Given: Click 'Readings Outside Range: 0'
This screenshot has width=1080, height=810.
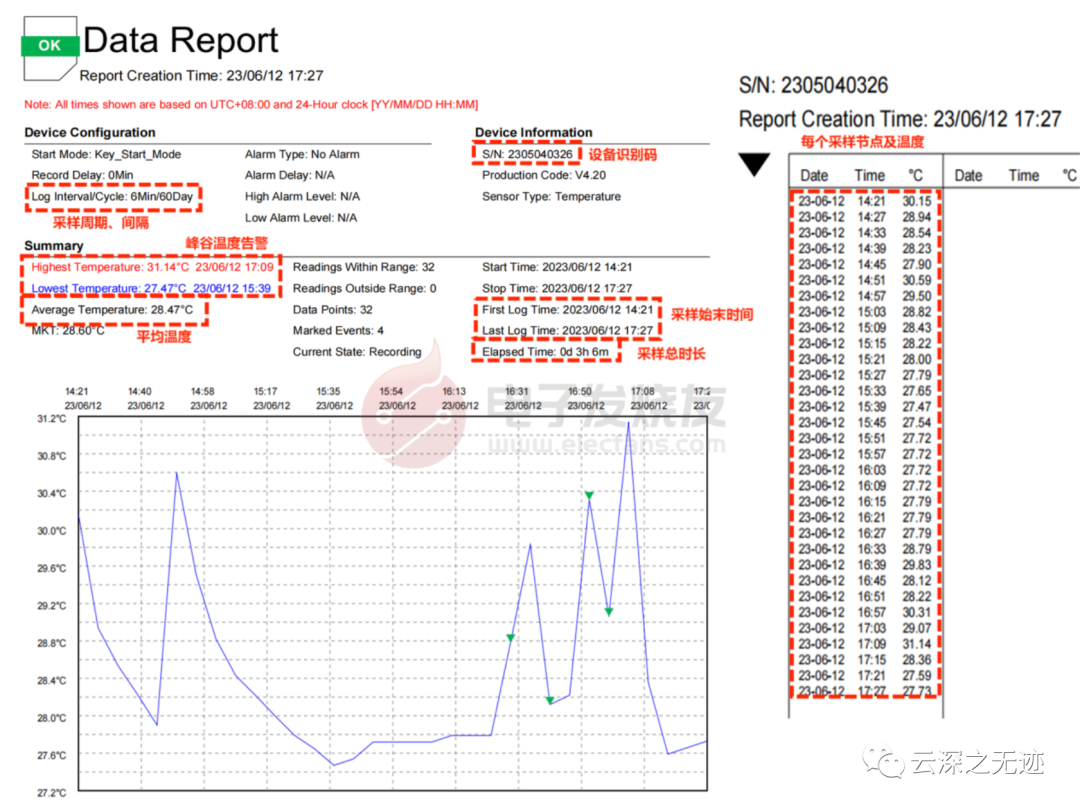Looking at the screenshot, I should [364, 289].
